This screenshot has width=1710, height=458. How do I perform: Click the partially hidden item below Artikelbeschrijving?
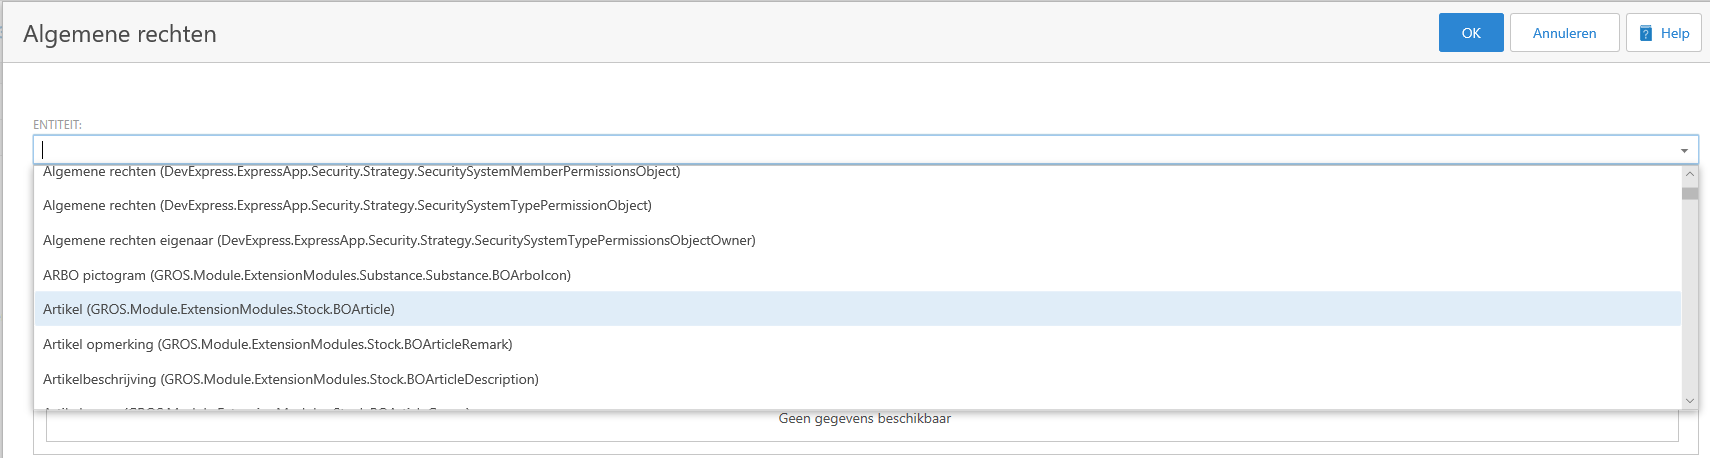coord(256,405)
